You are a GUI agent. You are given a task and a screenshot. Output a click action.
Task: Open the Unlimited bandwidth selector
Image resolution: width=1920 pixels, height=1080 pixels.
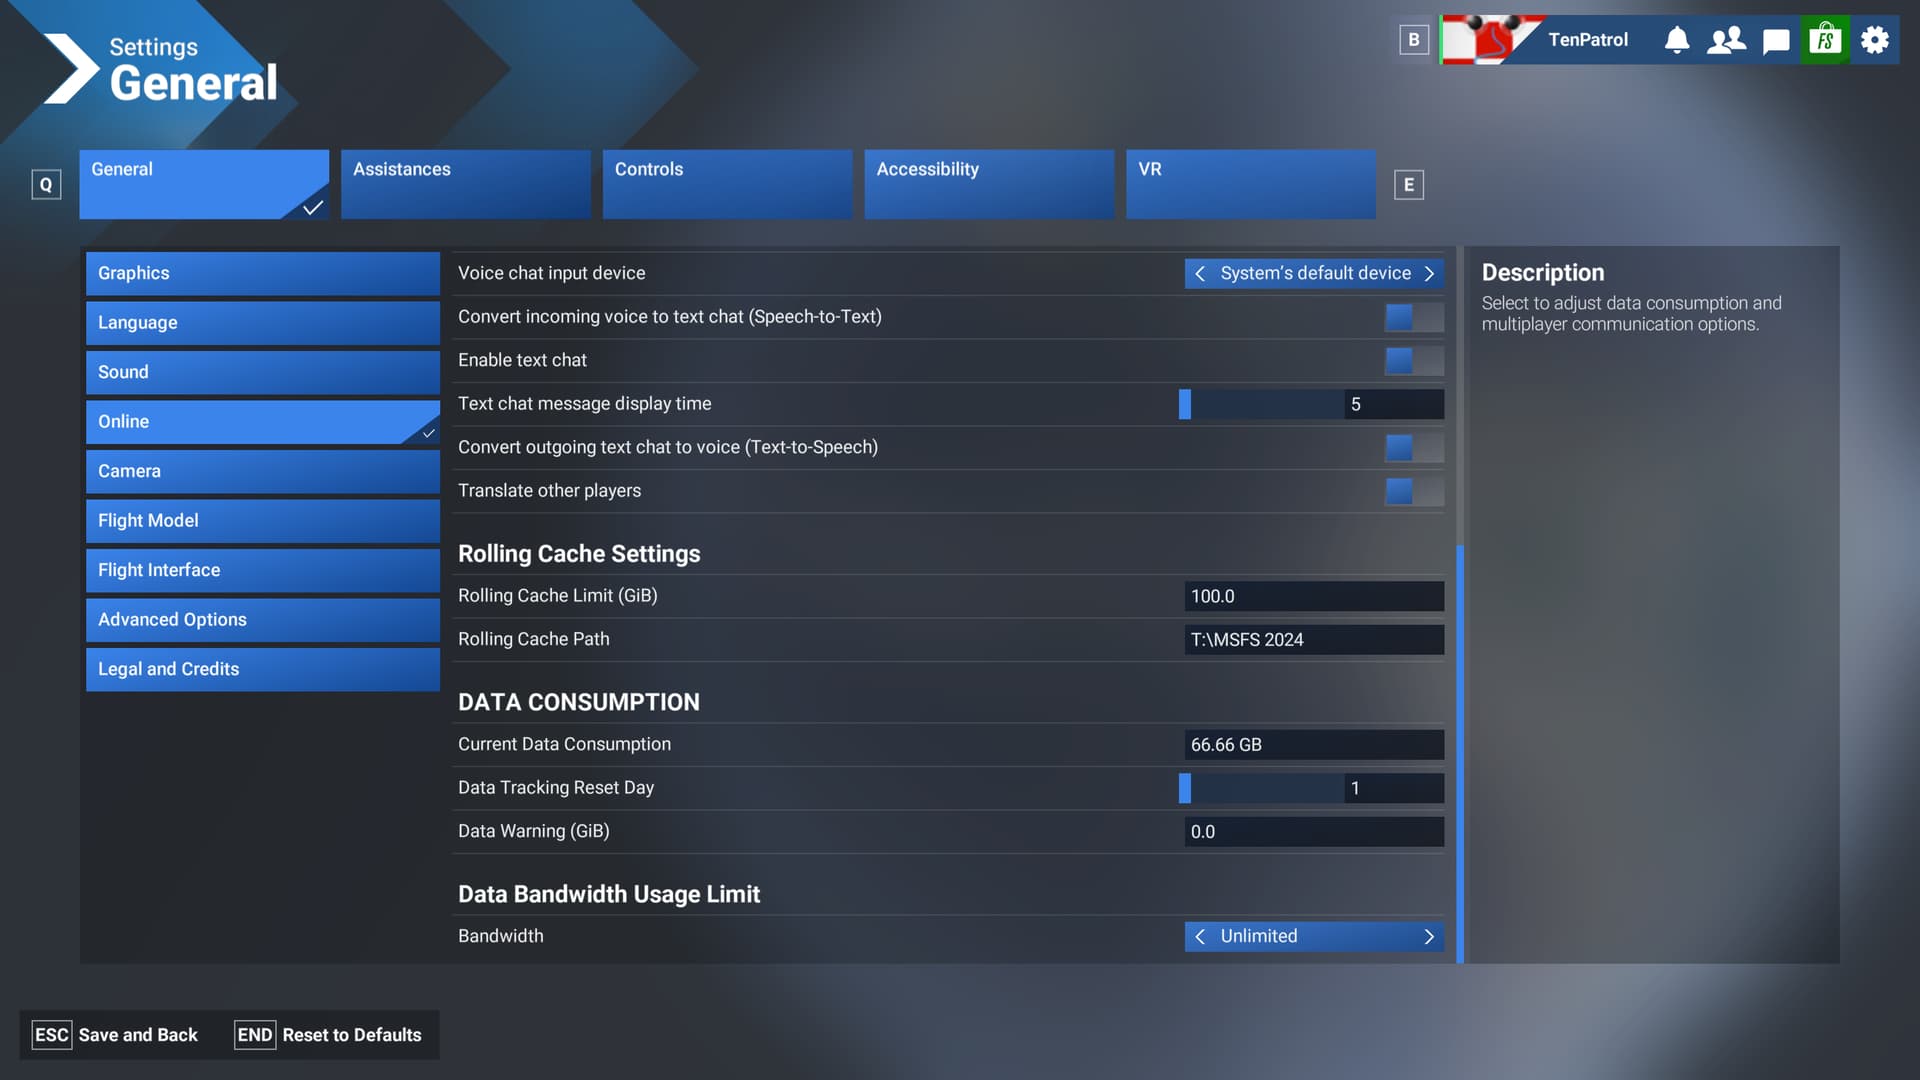(1314, 936)
